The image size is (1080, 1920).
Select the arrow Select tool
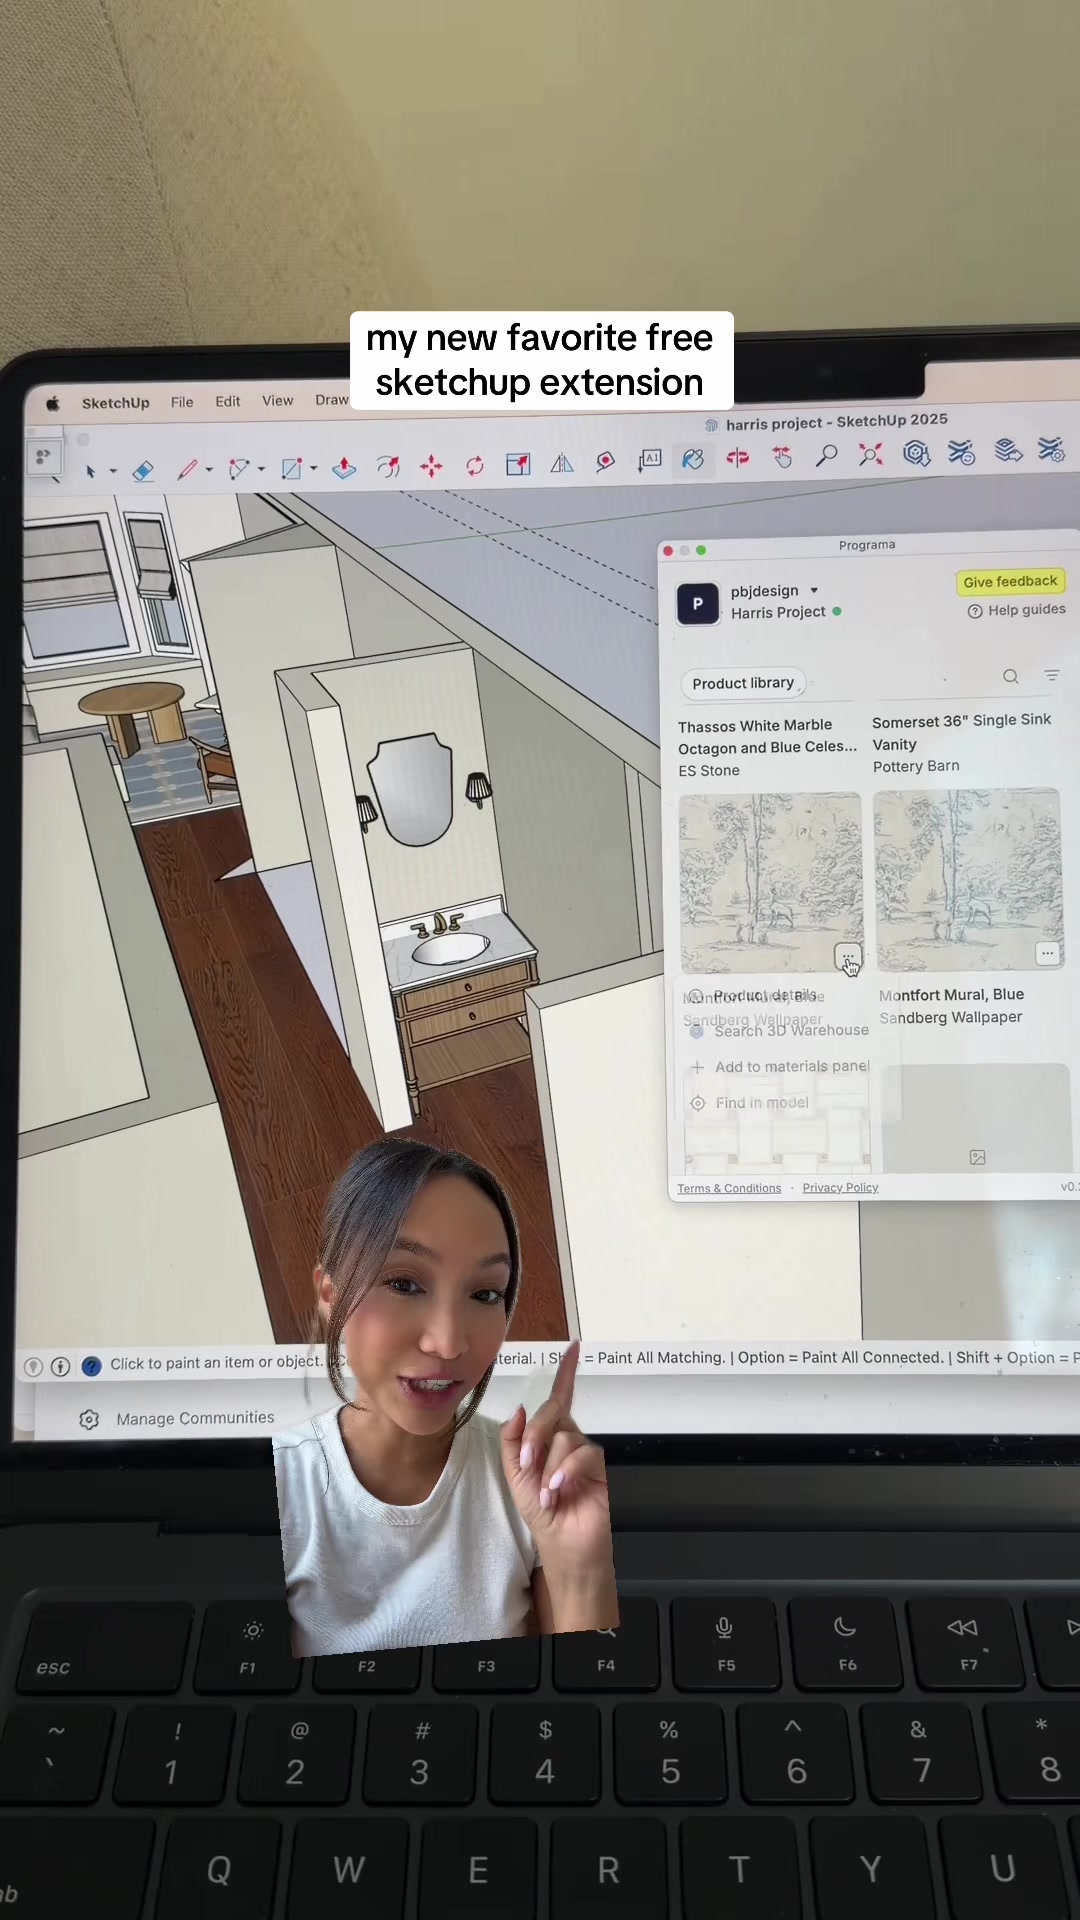pos(90,471)
